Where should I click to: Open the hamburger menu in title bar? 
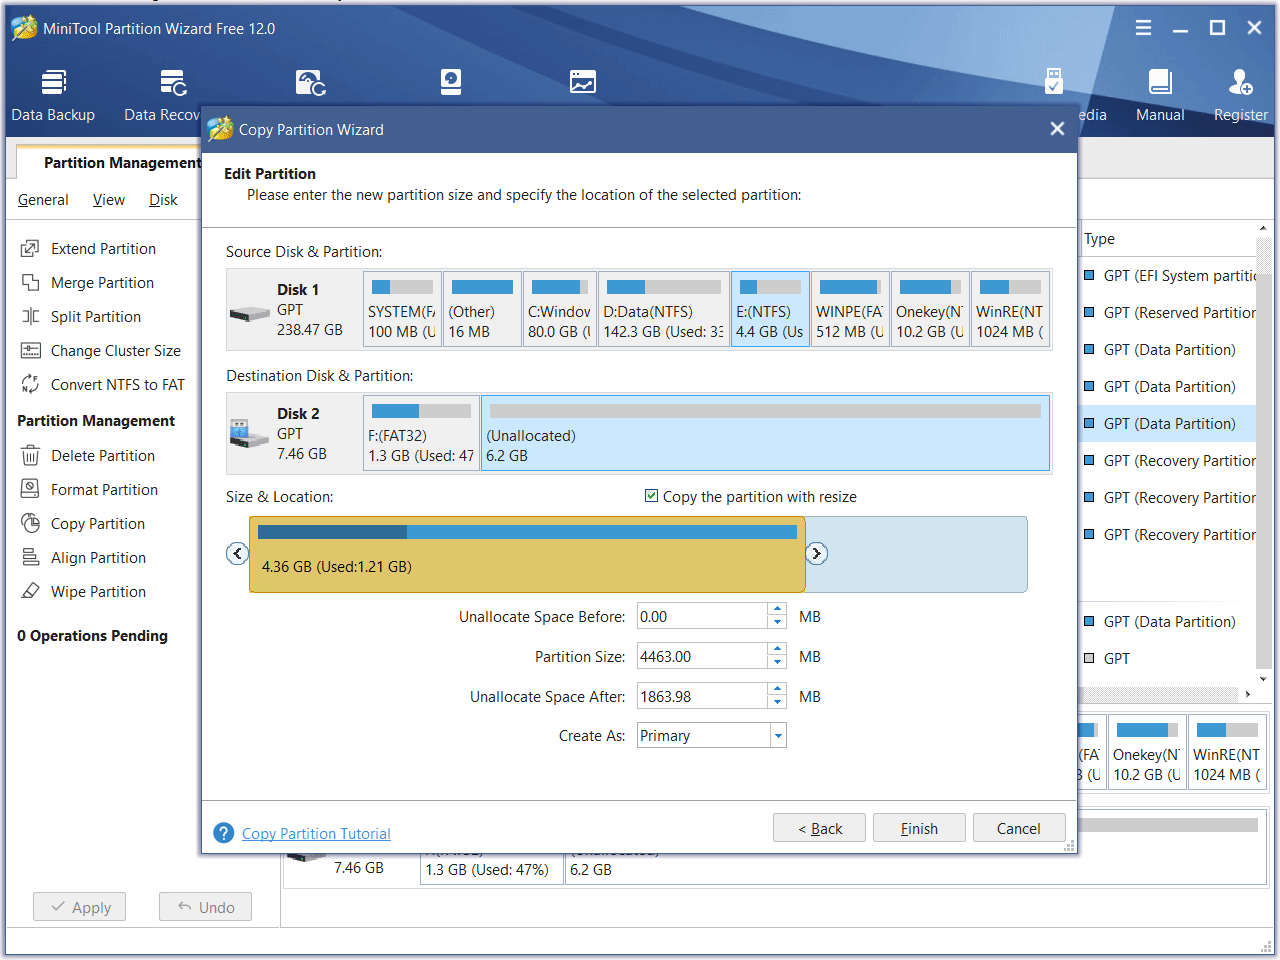coord(1144,28)
